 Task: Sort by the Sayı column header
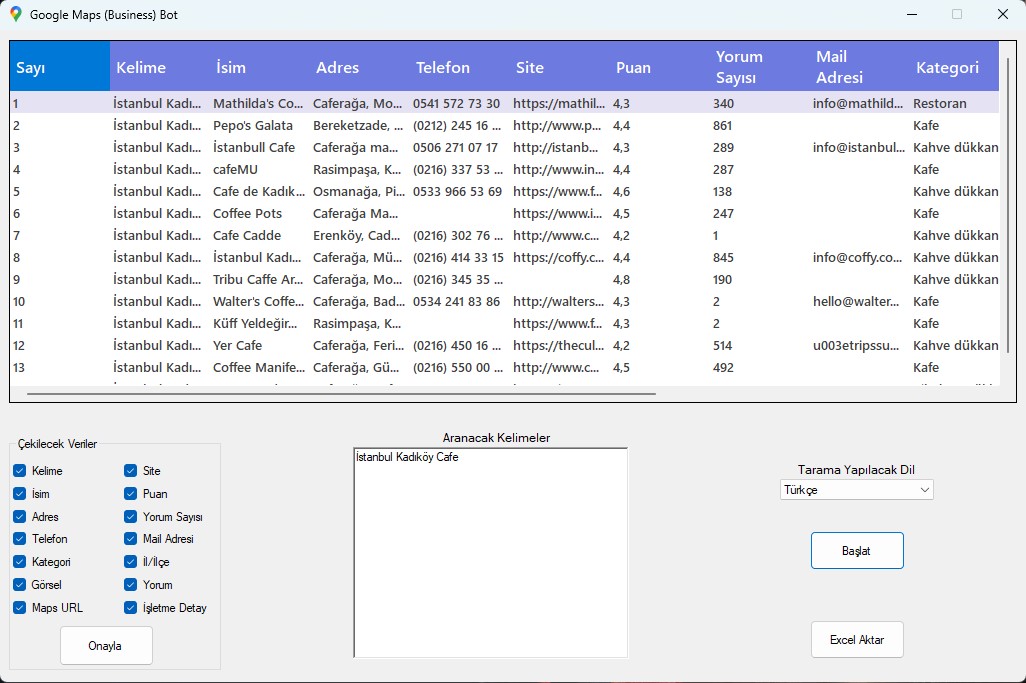pyautogui.click(x=60, y=67)
